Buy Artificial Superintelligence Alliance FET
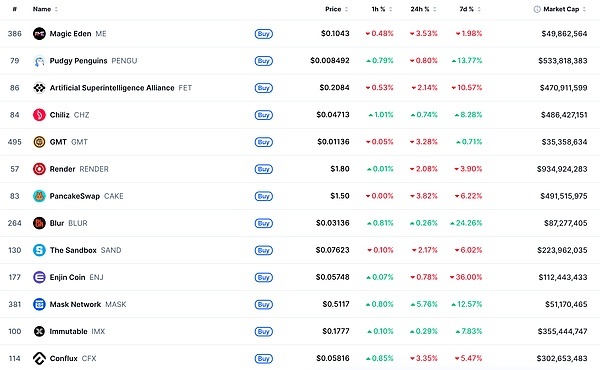This screenshot has height=370, width=600. pos(264,88)
